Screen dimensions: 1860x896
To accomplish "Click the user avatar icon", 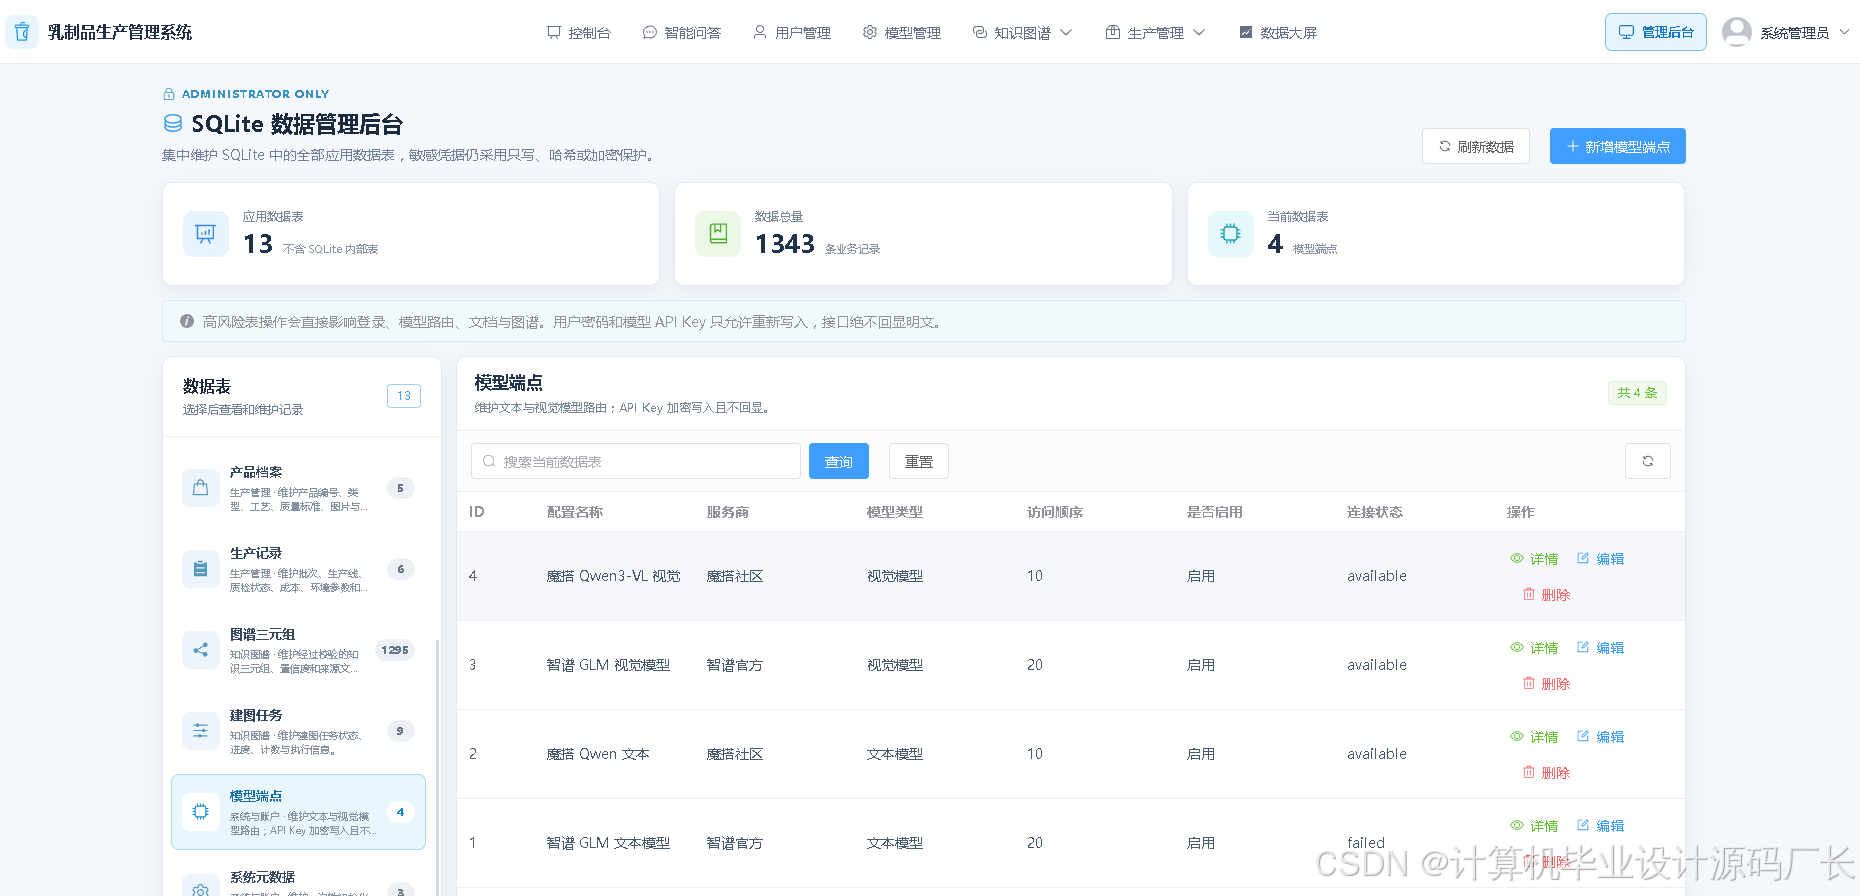I will point(1737,32).
